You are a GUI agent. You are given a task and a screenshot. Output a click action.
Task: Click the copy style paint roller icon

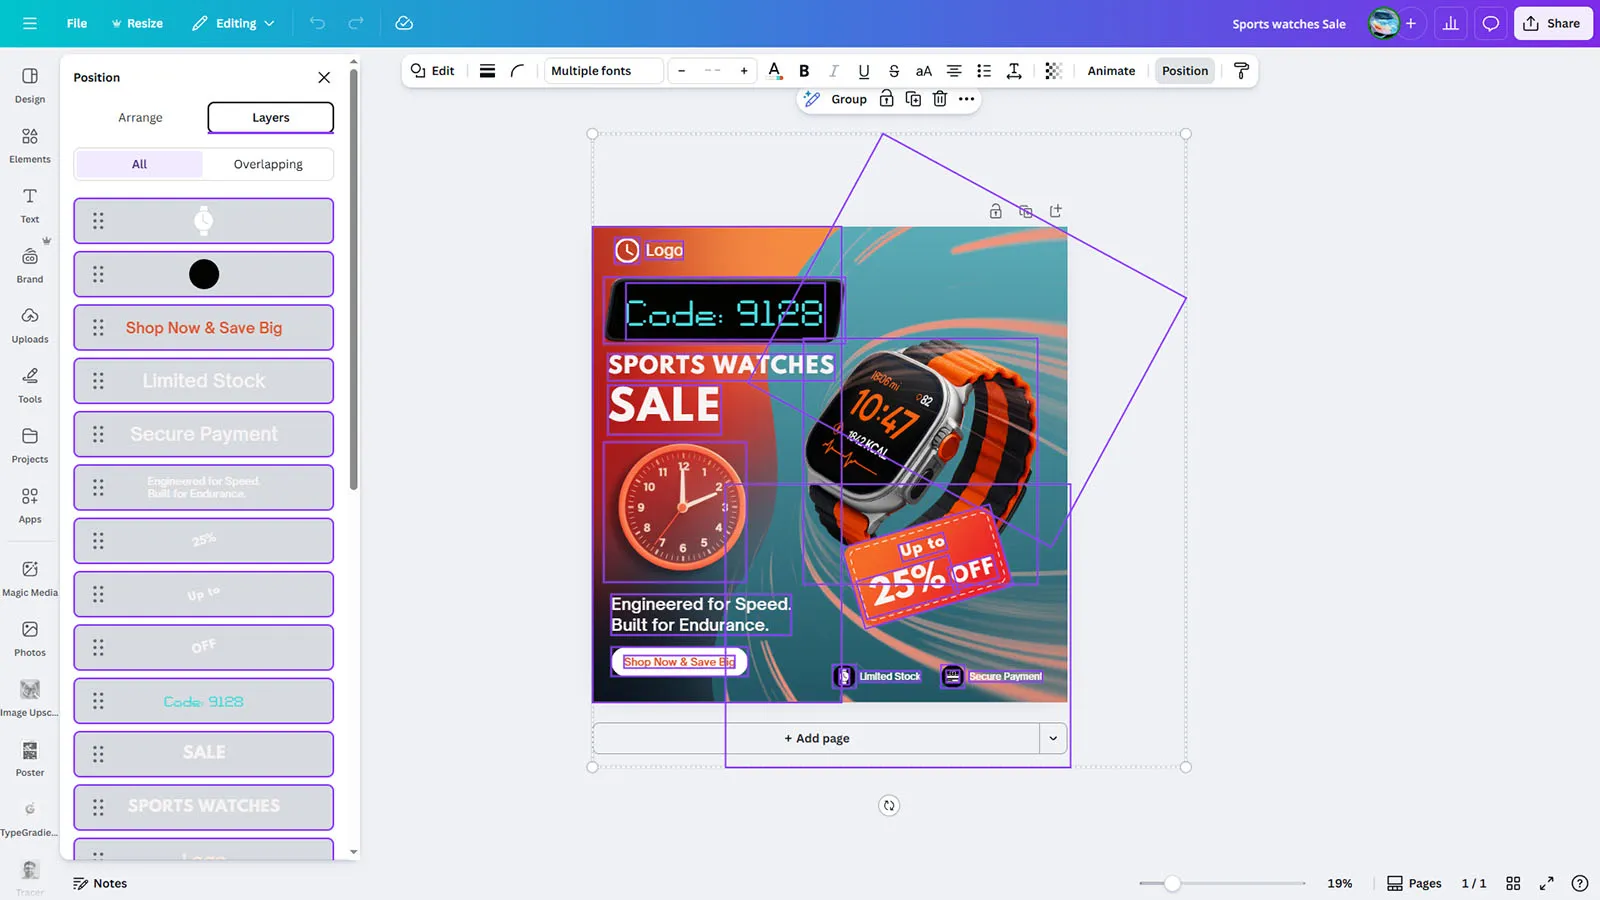pyautogui.click(x=1241, y=71)
